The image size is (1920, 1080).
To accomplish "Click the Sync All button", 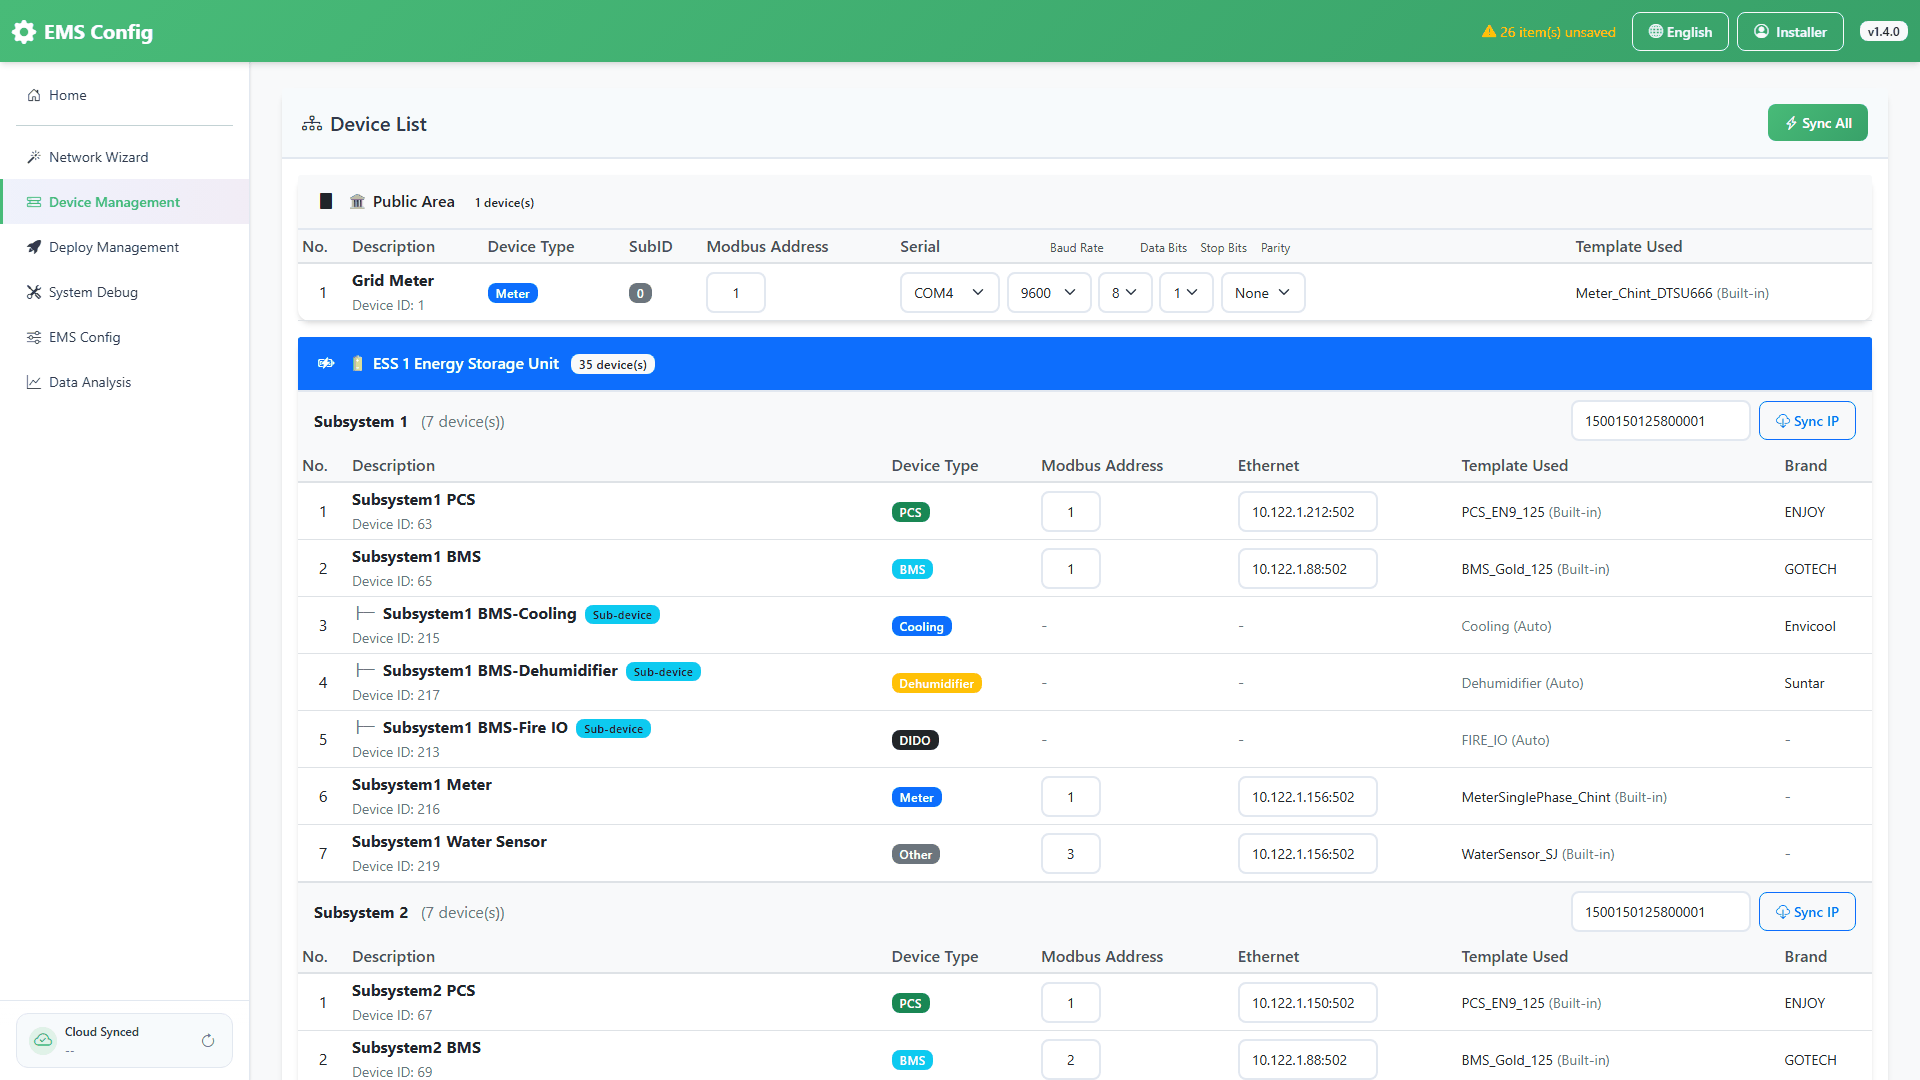I will (x=1817, y=123).
